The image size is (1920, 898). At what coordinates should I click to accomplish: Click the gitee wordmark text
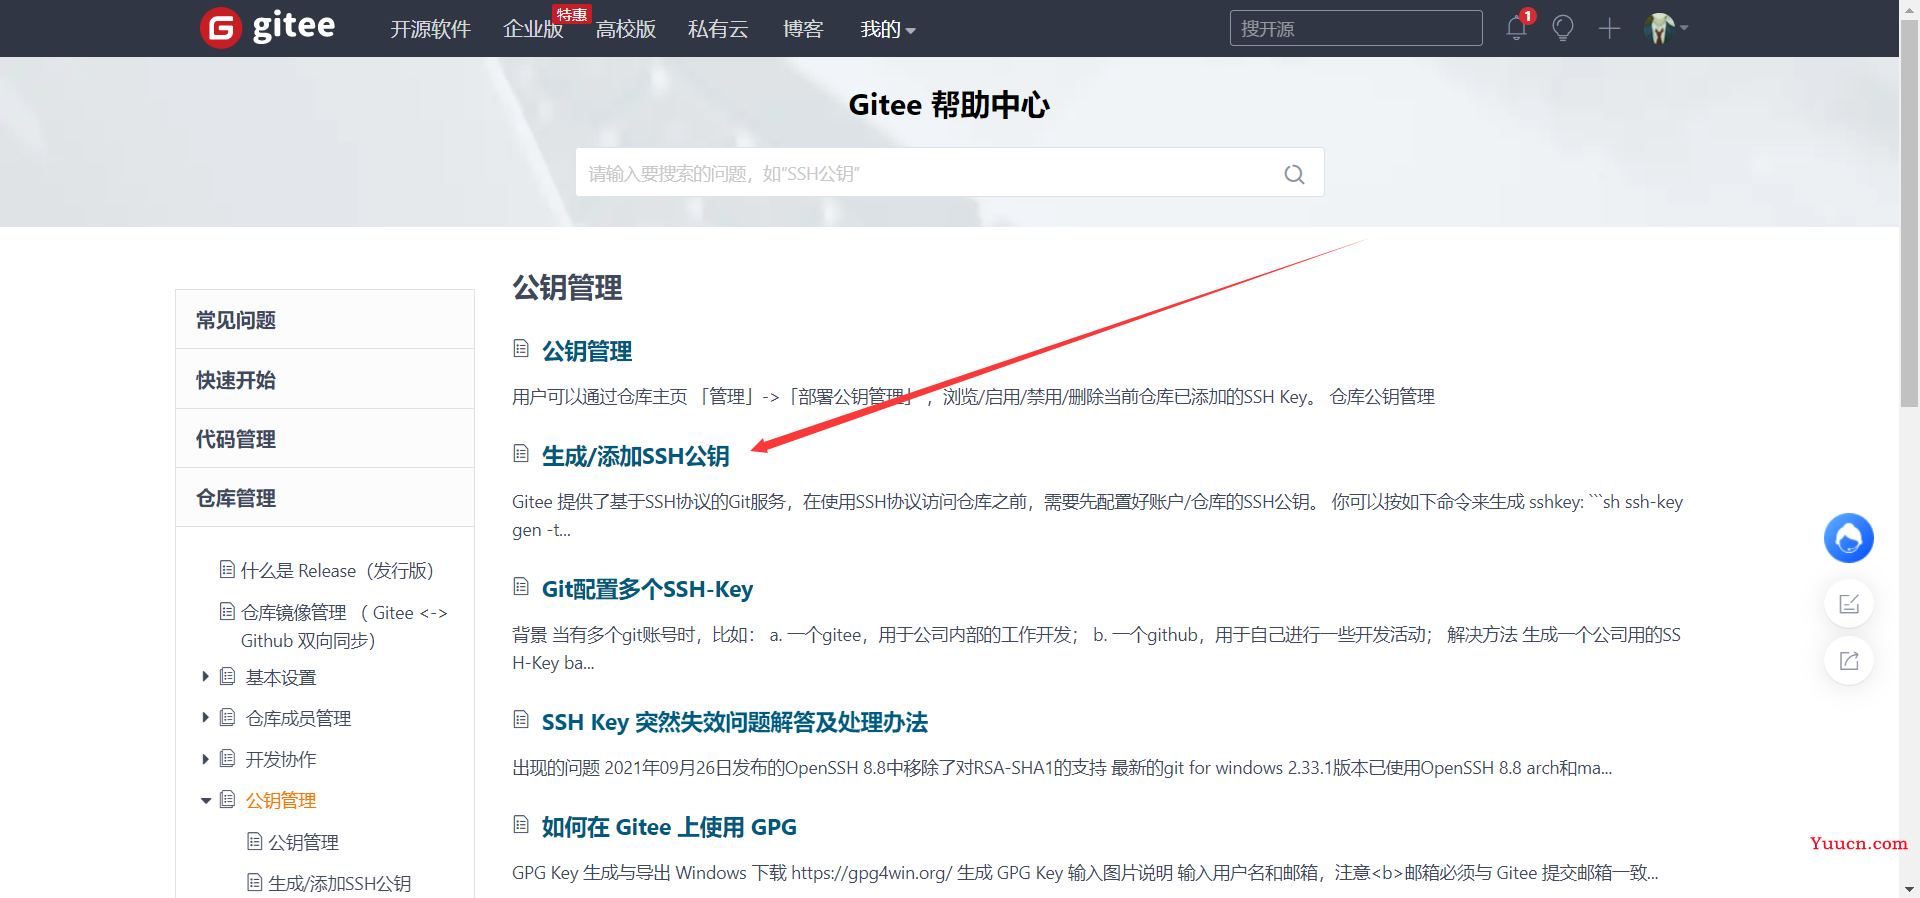(294, 26)
